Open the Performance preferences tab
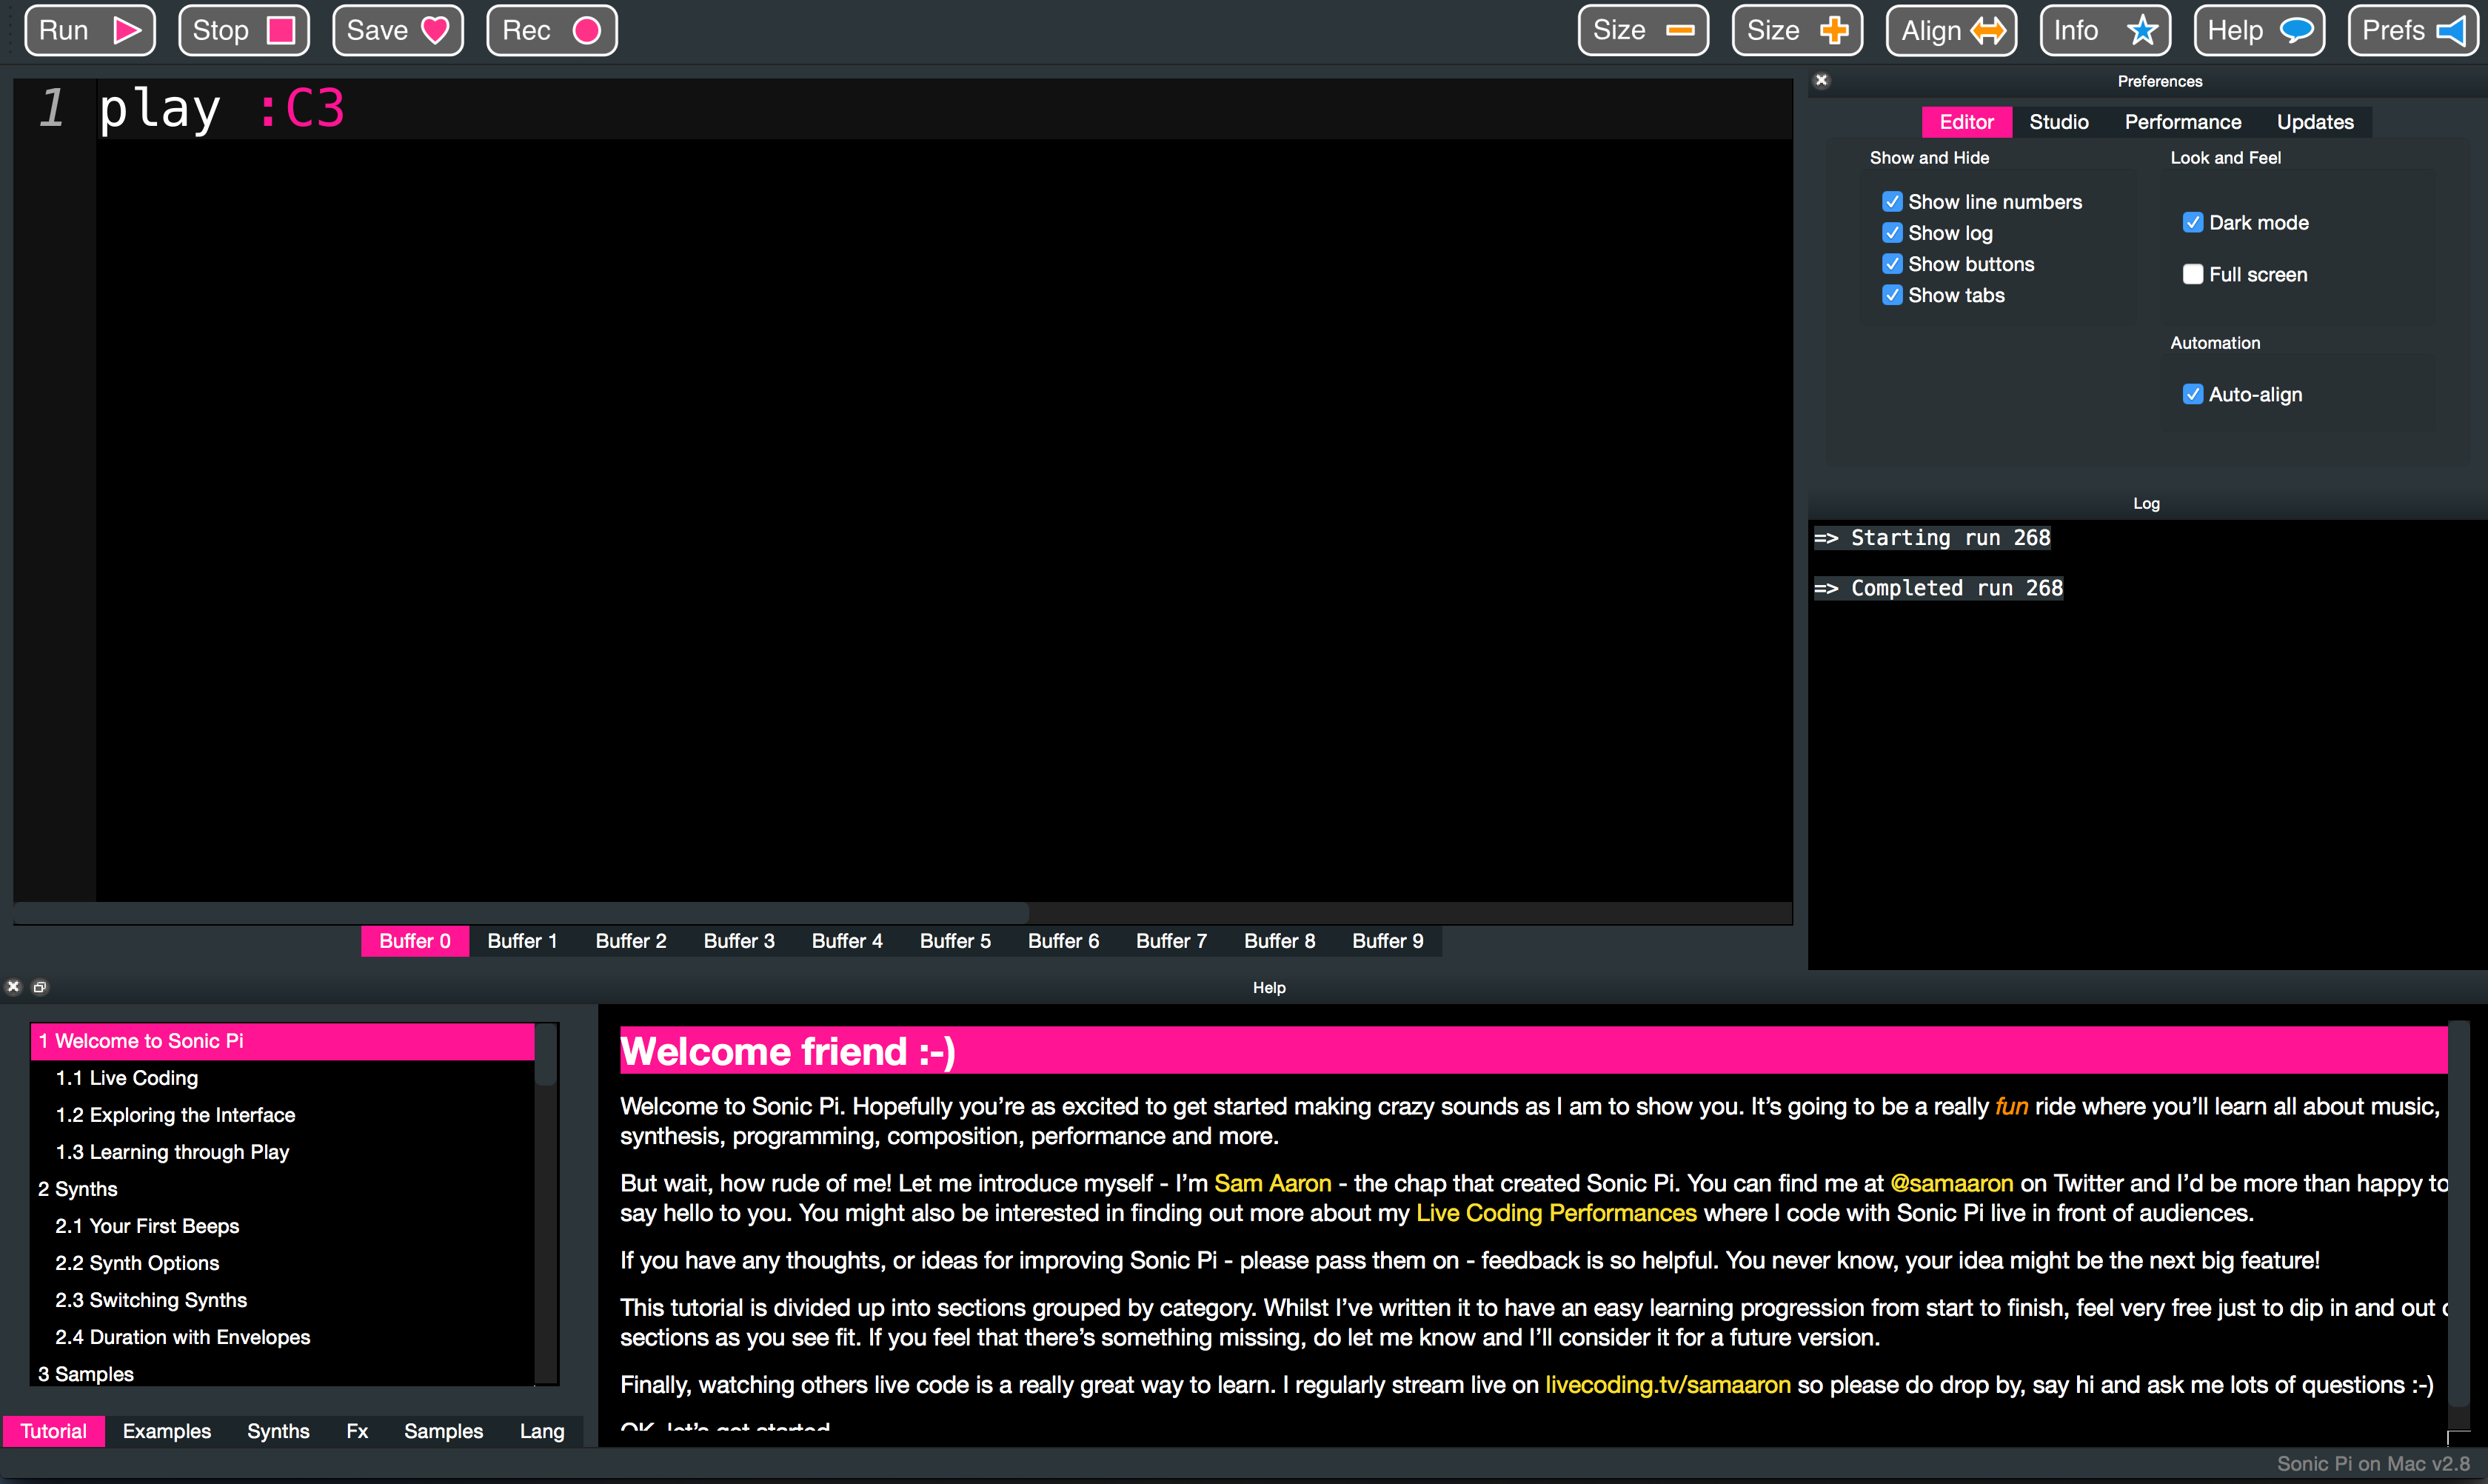This screenshot has width=2488, height=1484. (2182, 122)
